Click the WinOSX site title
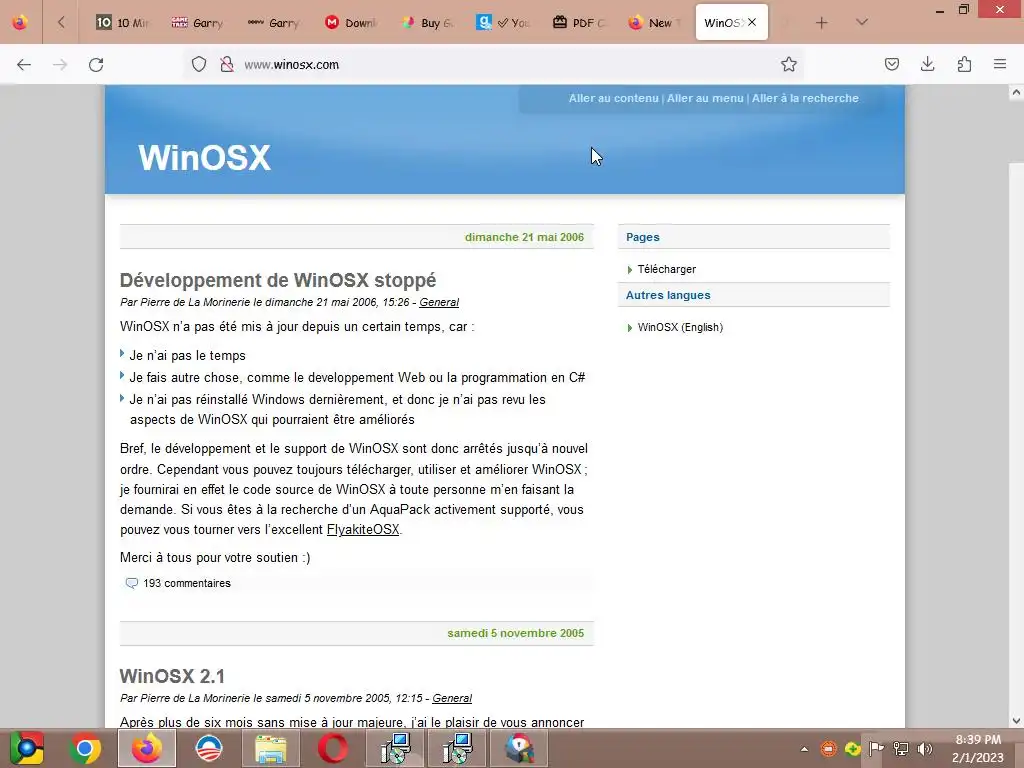This screenshot has width=1024, height=768. point(204,157)
